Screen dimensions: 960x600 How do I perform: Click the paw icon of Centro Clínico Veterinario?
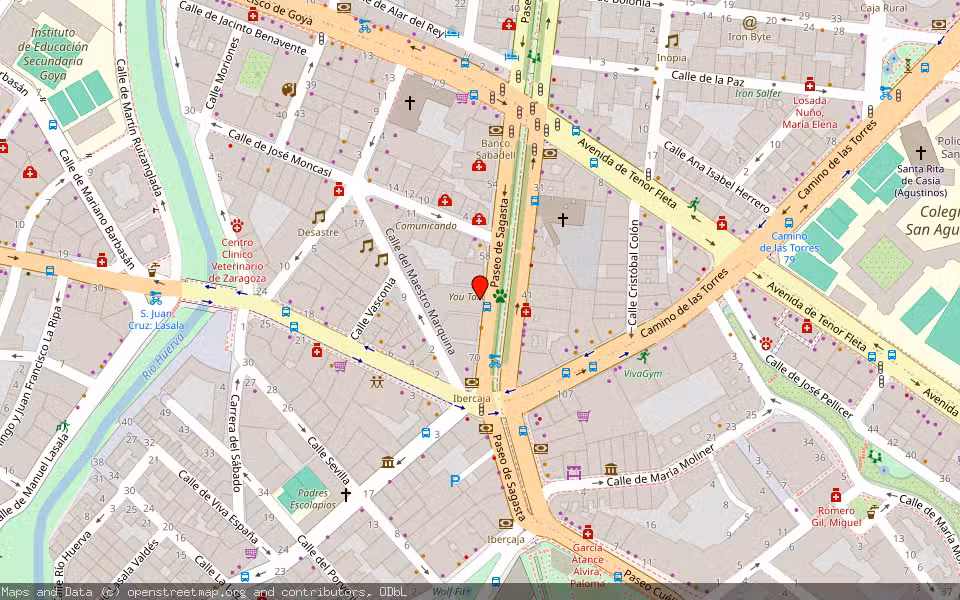pyautogui.click(x=237, y=225)
